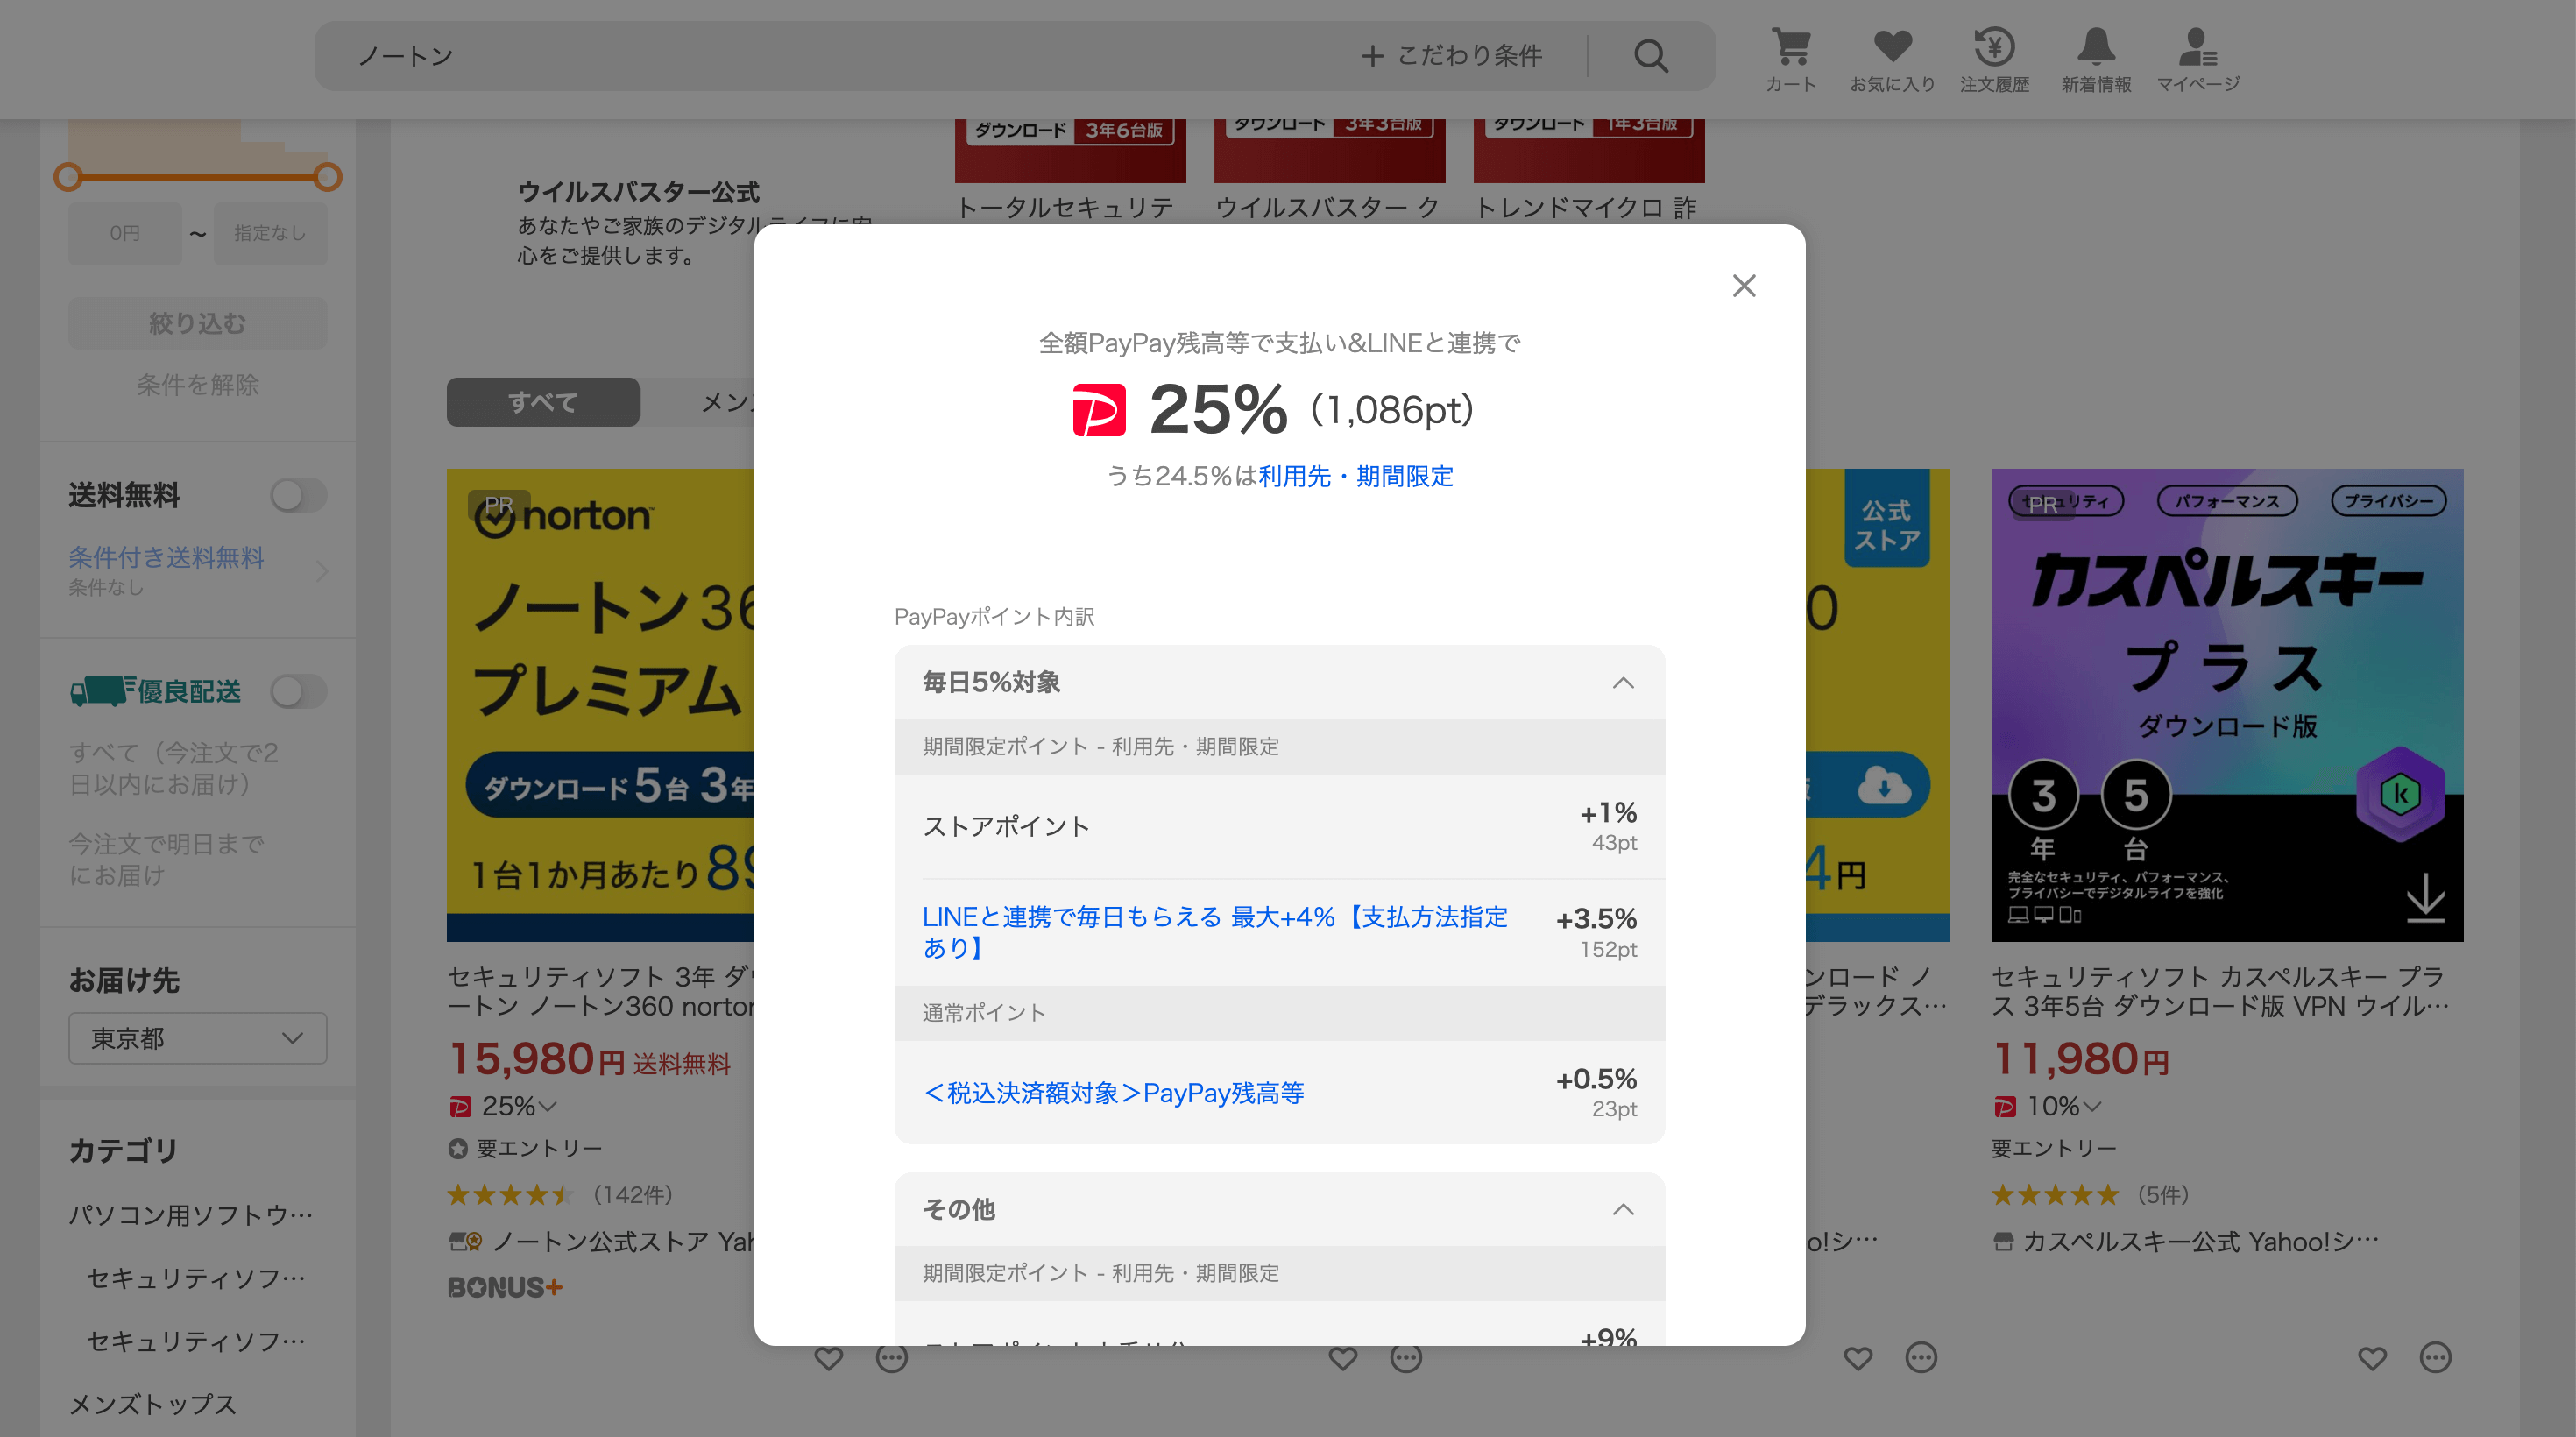Click the Kaspersky item's more options icon
This screenshot has width=2576, height=1437.
pos(2435,1358)
